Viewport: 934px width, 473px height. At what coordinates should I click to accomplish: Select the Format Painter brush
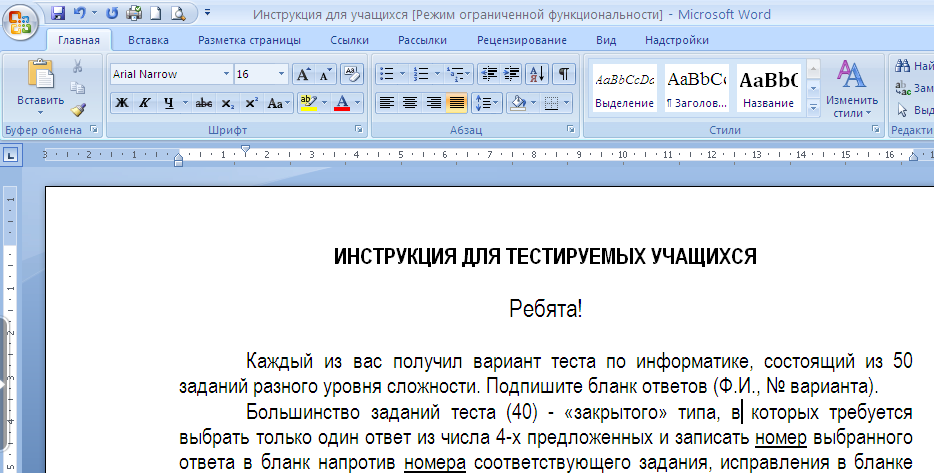point(77,110)
